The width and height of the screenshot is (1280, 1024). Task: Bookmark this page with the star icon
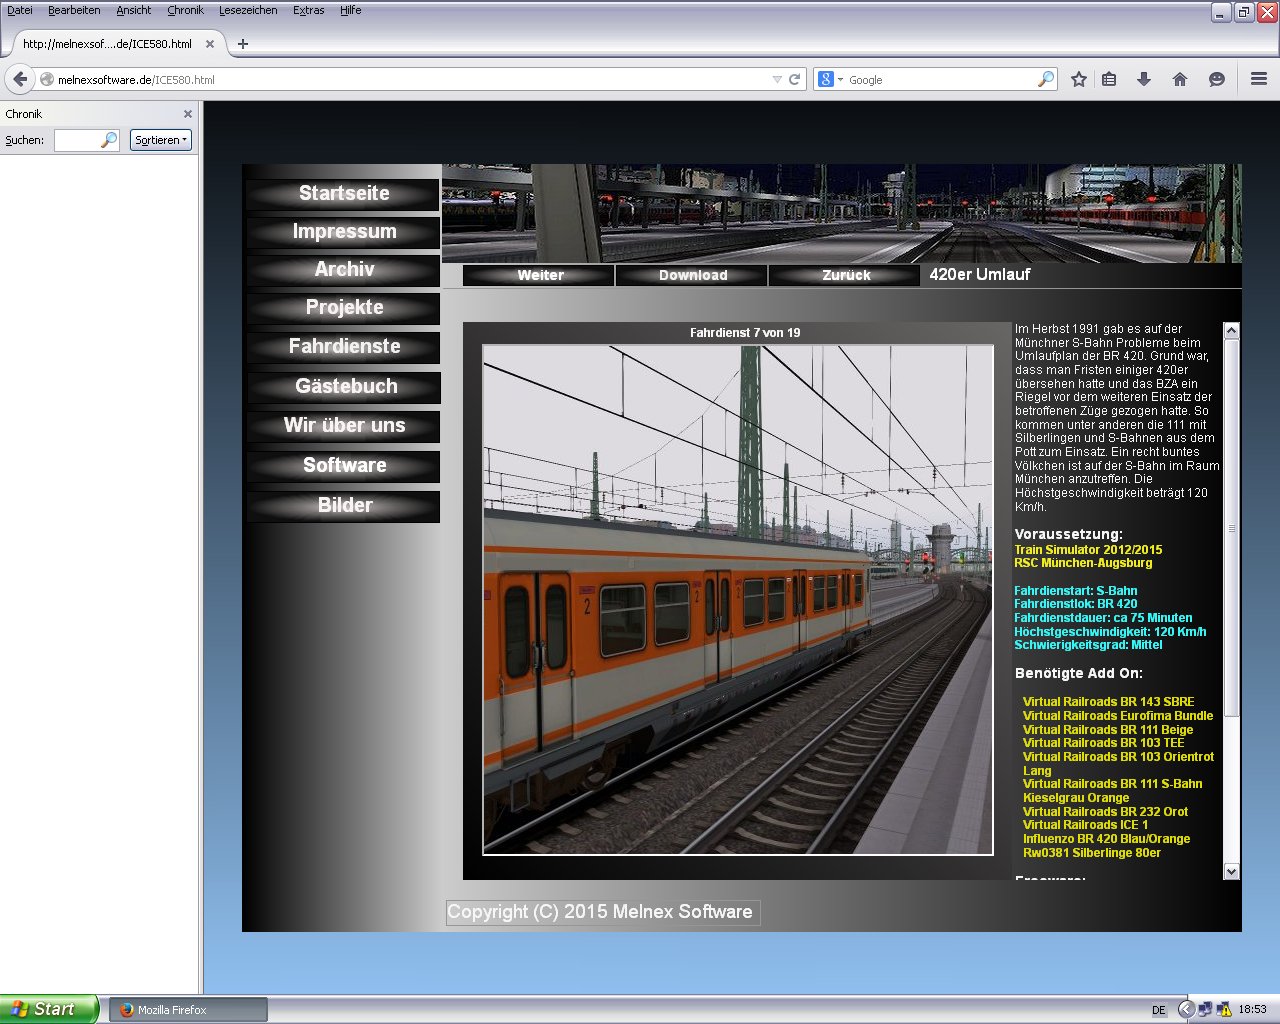point(1078,79)
